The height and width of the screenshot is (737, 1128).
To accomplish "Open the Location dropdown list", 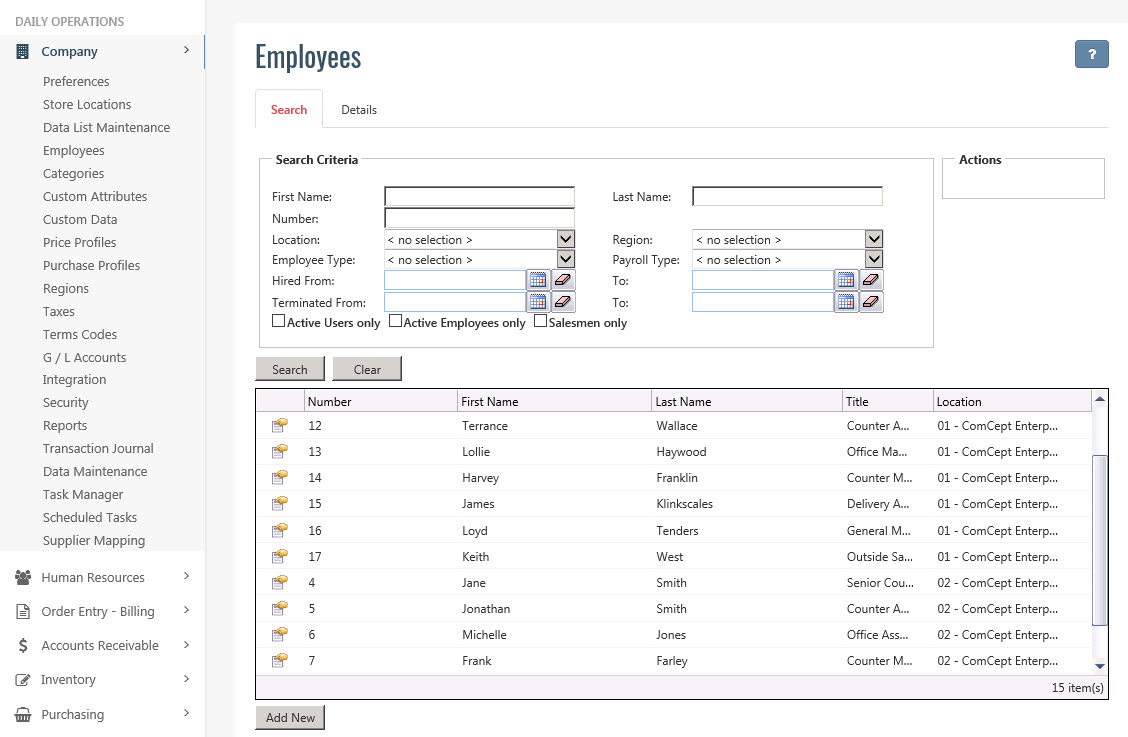I will [565, 240].
